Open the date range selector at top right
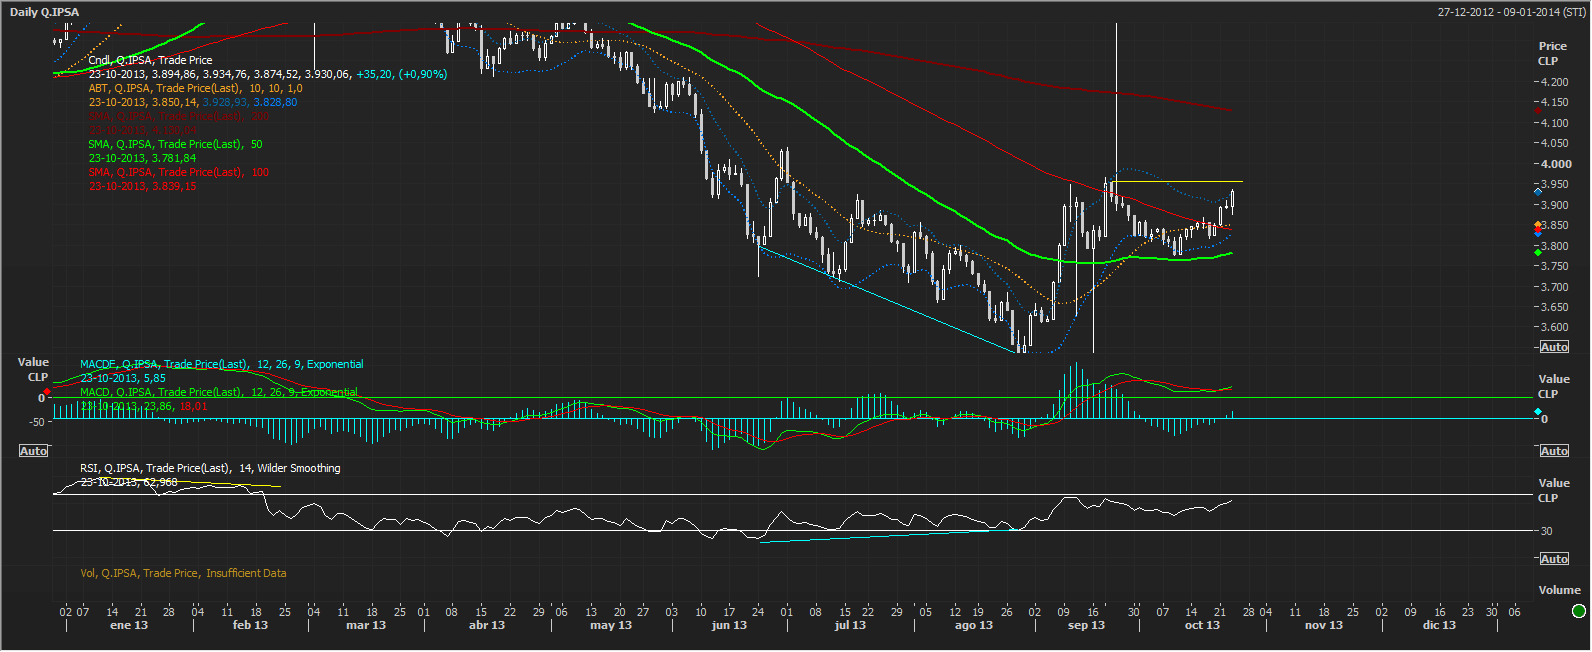1592x652 pixels. pyautogui.click(x=1511, y=12)
